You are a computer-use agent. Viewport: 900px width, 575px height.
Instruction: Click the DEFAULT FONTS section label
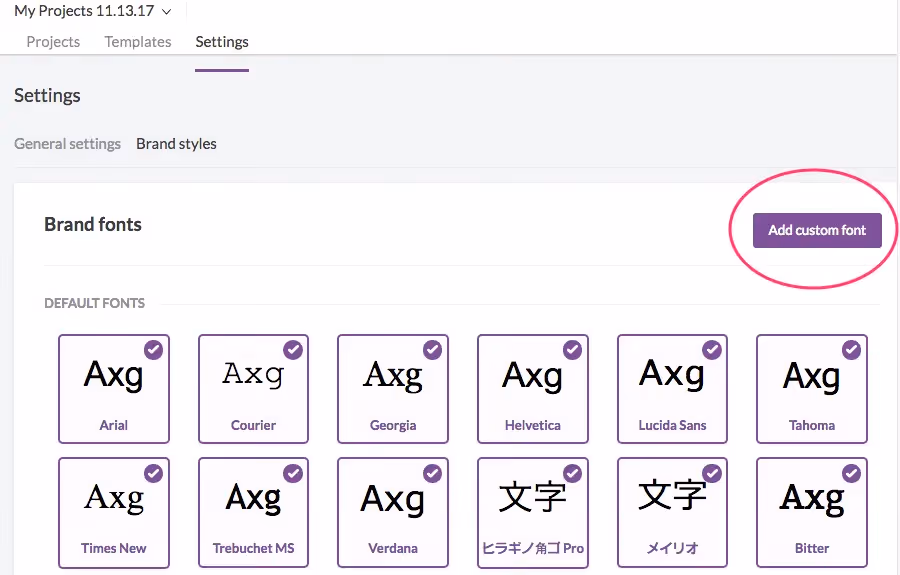coord(95,303)
